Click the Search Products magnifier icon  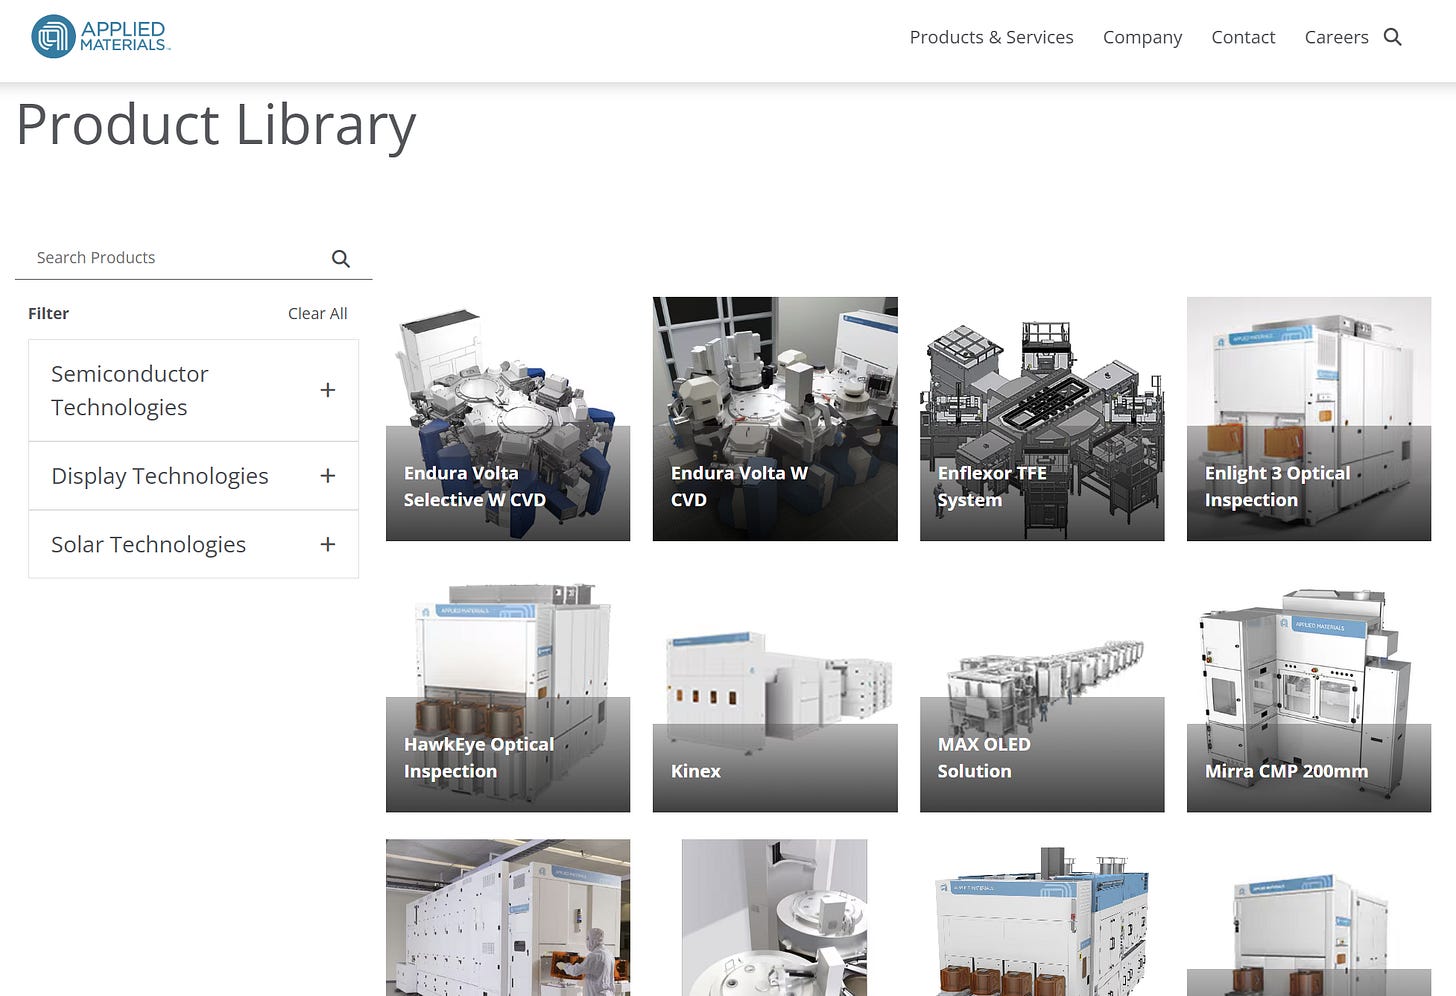pos(340,258)
